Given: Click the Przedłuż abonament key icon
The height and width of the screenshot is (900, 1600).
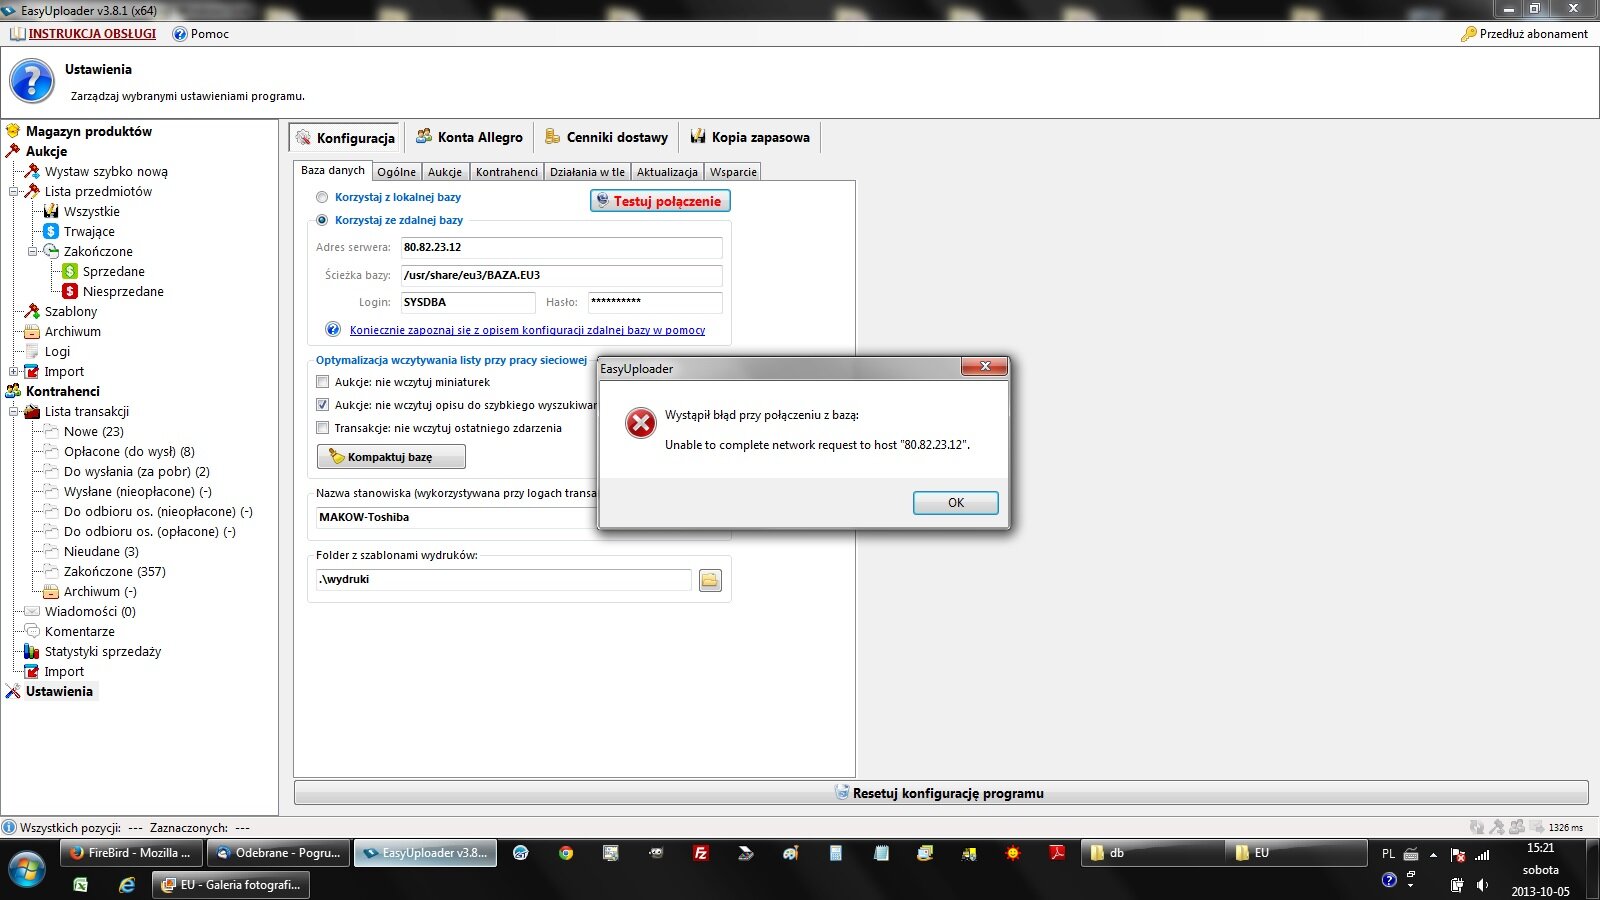Looking at the screenshot, I should (x=1468, y=34).
